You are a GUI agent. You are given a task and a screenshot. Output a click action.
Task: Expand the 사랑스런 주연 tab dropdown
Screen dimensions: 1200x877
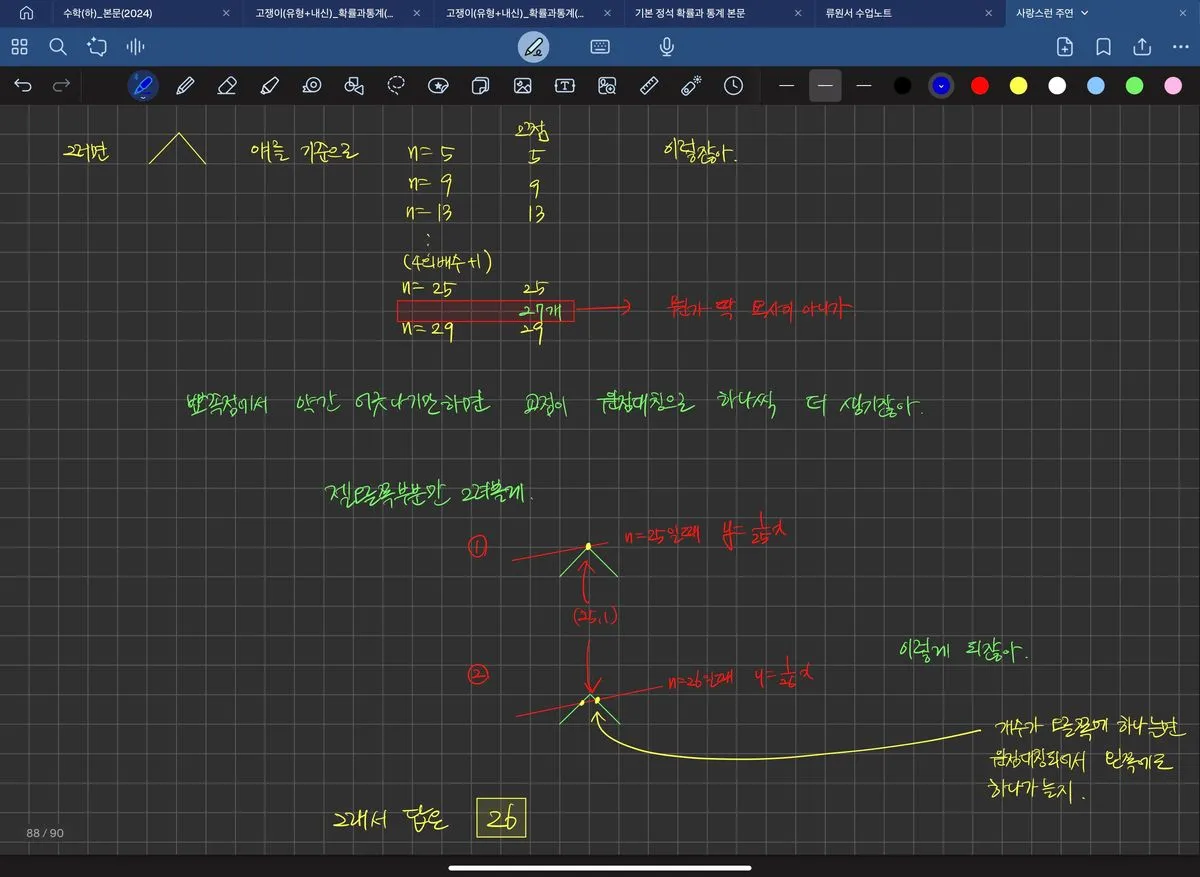[1085, 13]
